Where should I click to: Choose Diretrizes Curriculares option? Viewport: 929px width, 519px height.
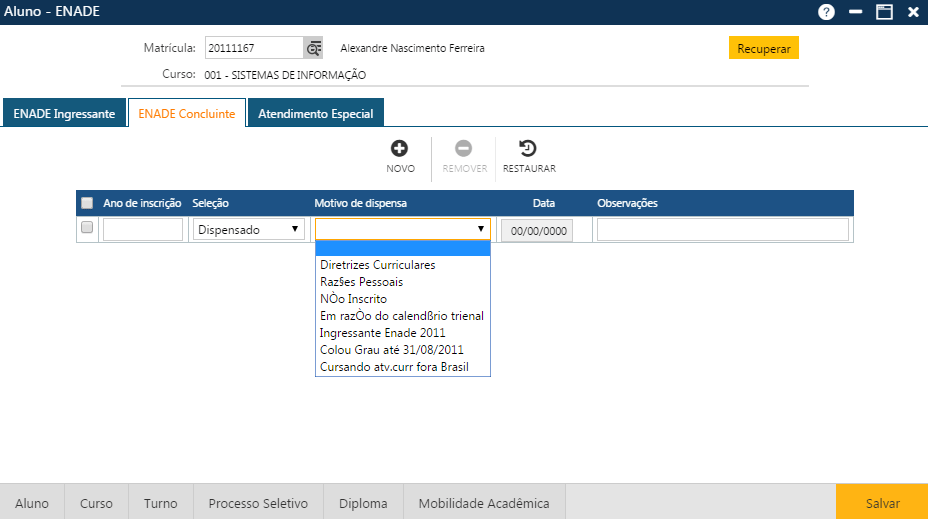[403, 265]
